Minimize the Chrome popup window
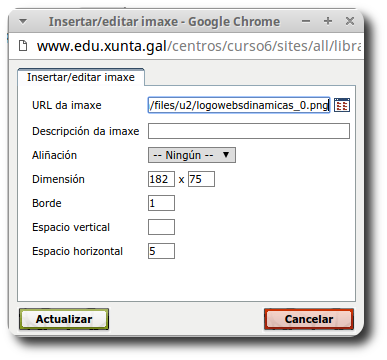Screen dimensions: 387x360 pos(306,21)
